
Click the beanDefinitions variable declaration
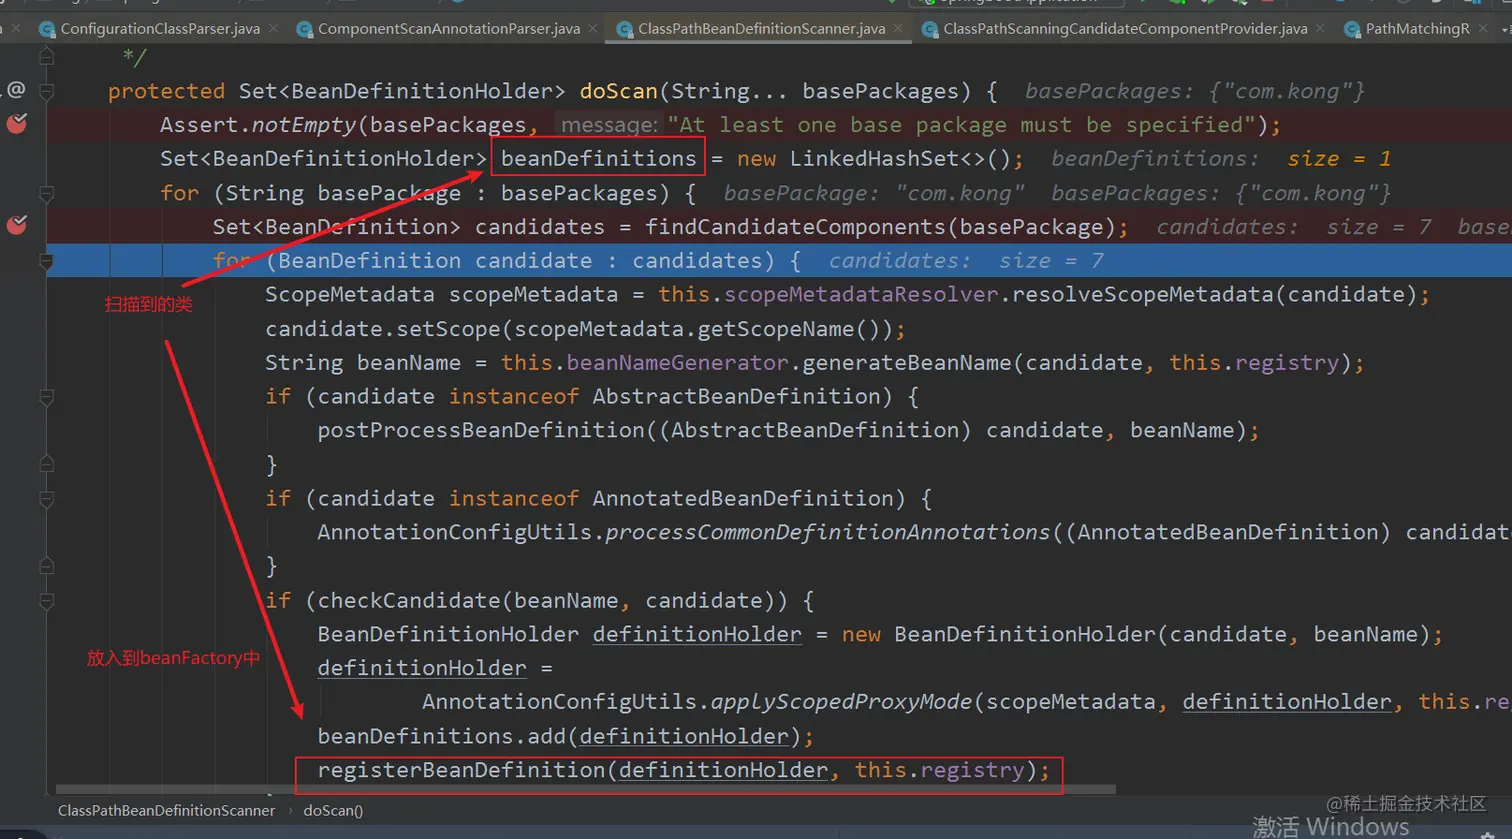pos(598,159)
